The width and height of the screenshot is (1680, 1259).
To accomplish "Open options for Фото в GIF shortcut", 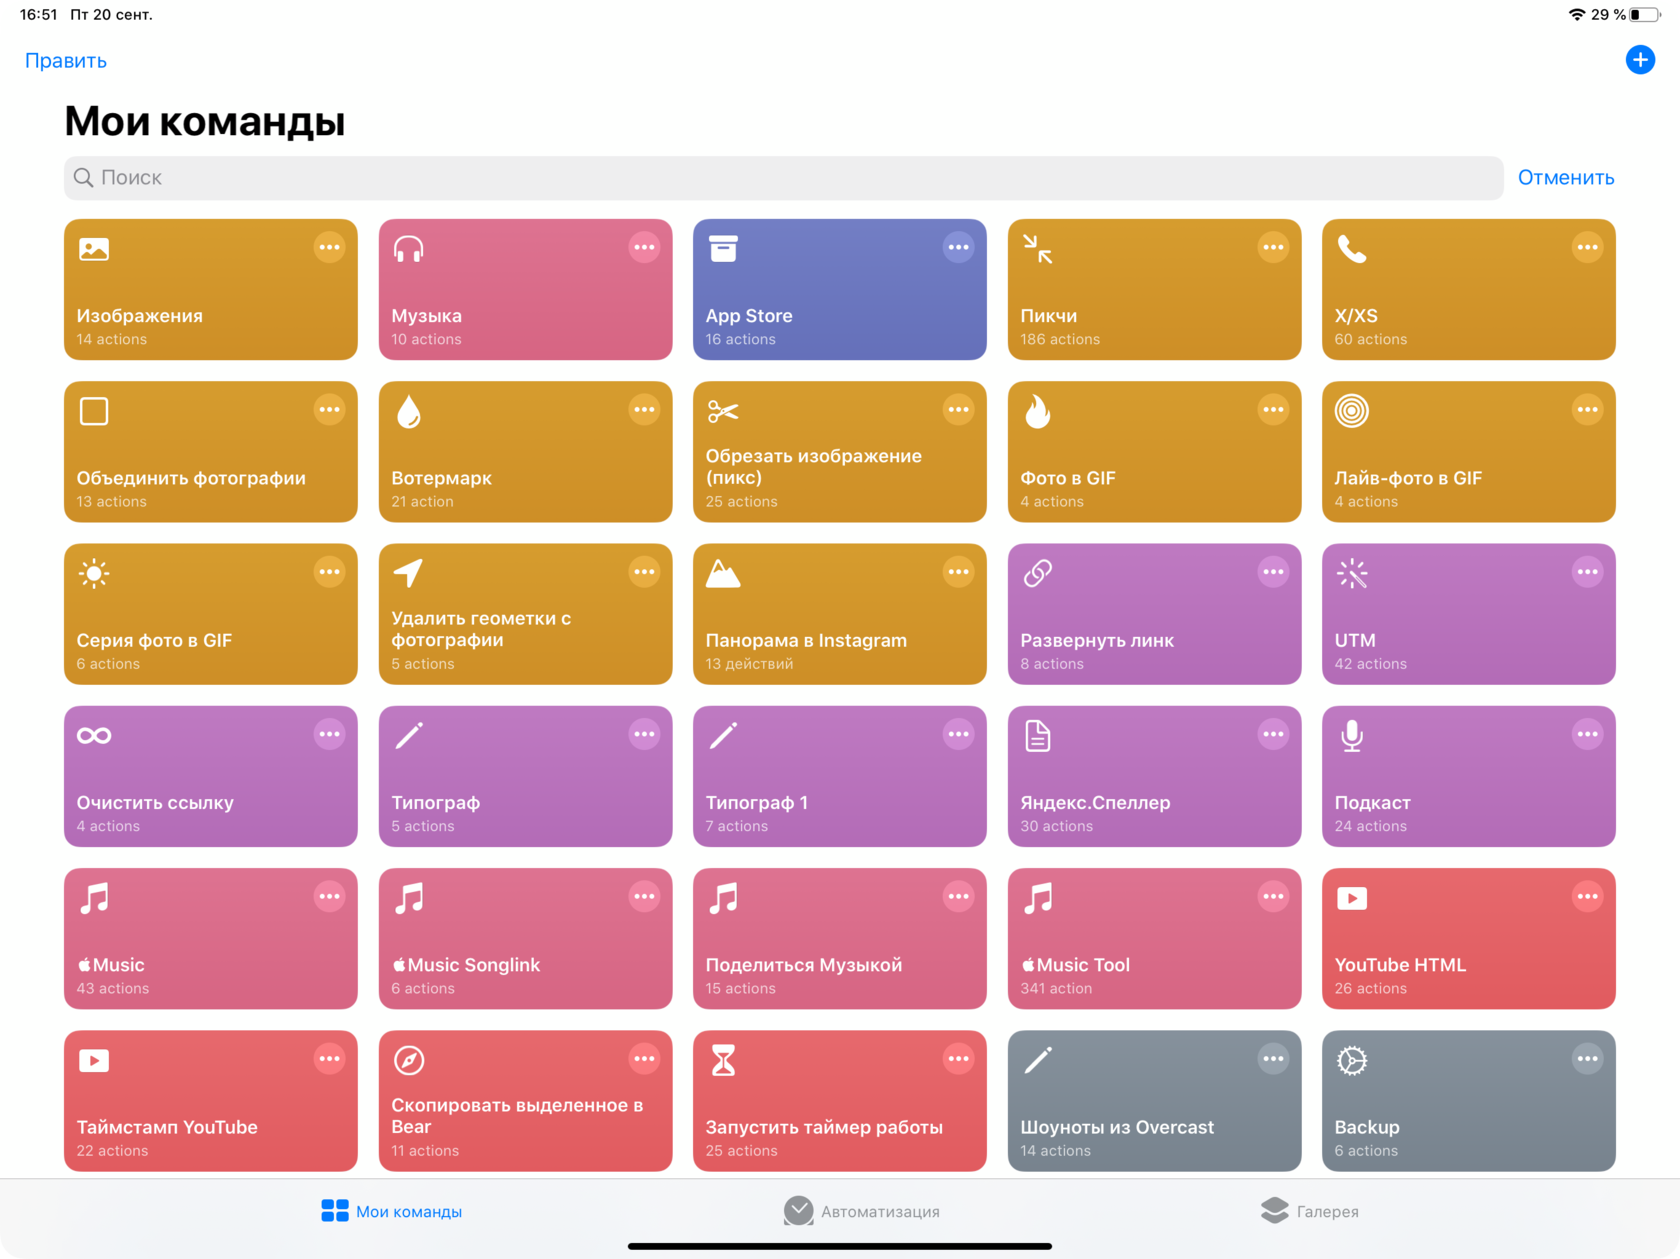I will [x=1273, y=409].
